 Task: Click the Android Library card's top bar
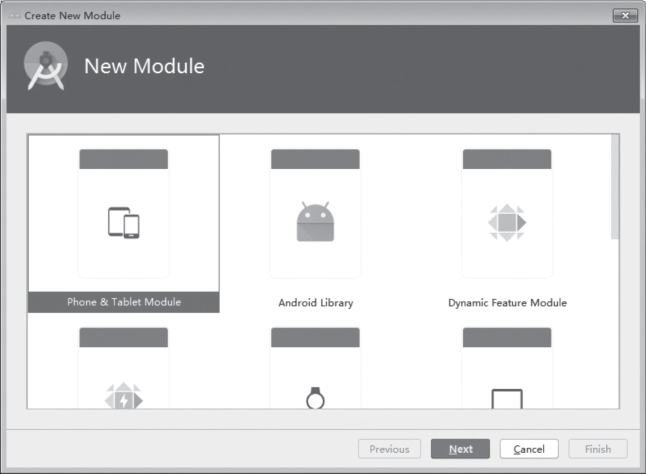coord(315,159)
